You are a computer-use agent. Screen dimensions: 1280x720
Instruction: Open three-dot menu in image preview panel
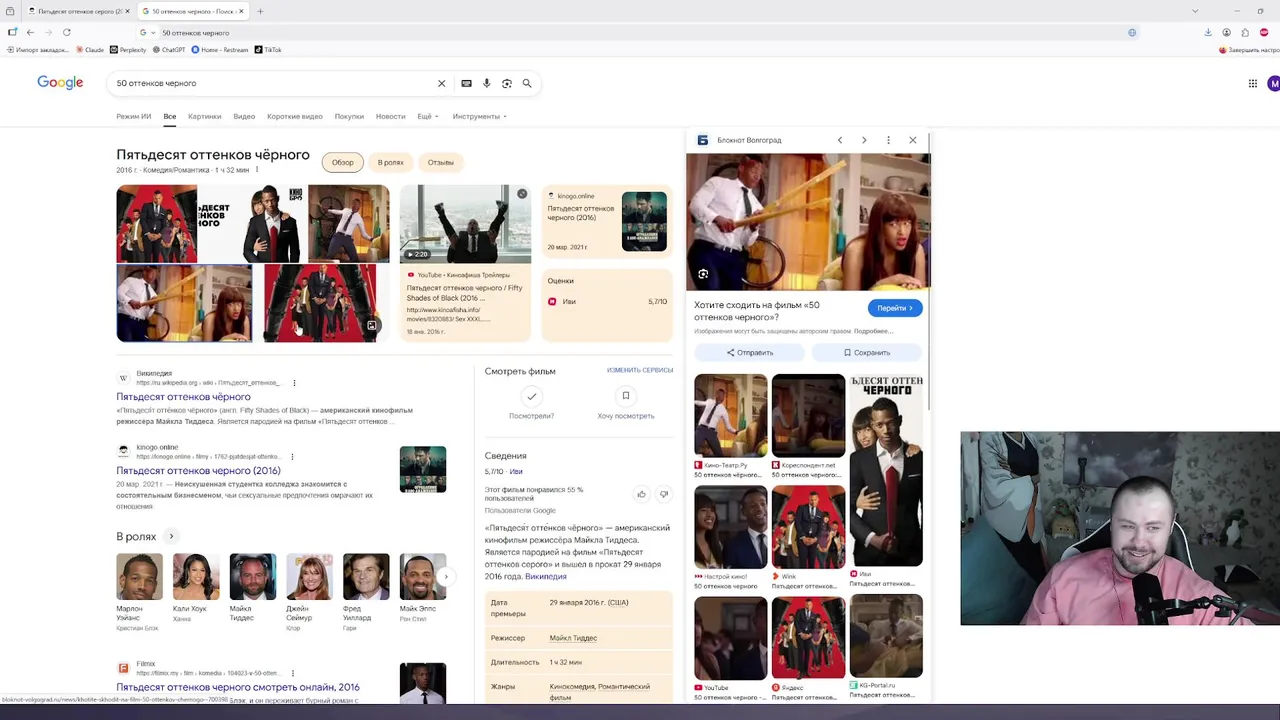(888, 140)
